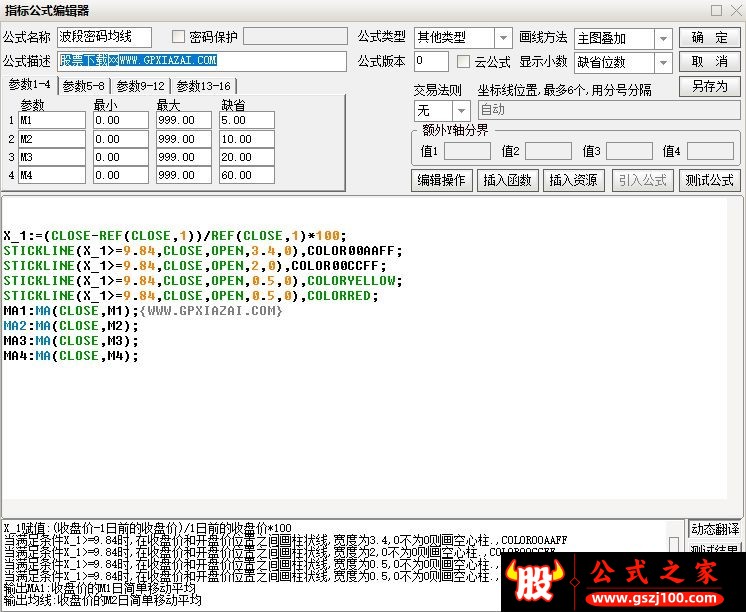746x612 pixels.
Task: Open the 编辑操作 menu button
Action: 442,180
